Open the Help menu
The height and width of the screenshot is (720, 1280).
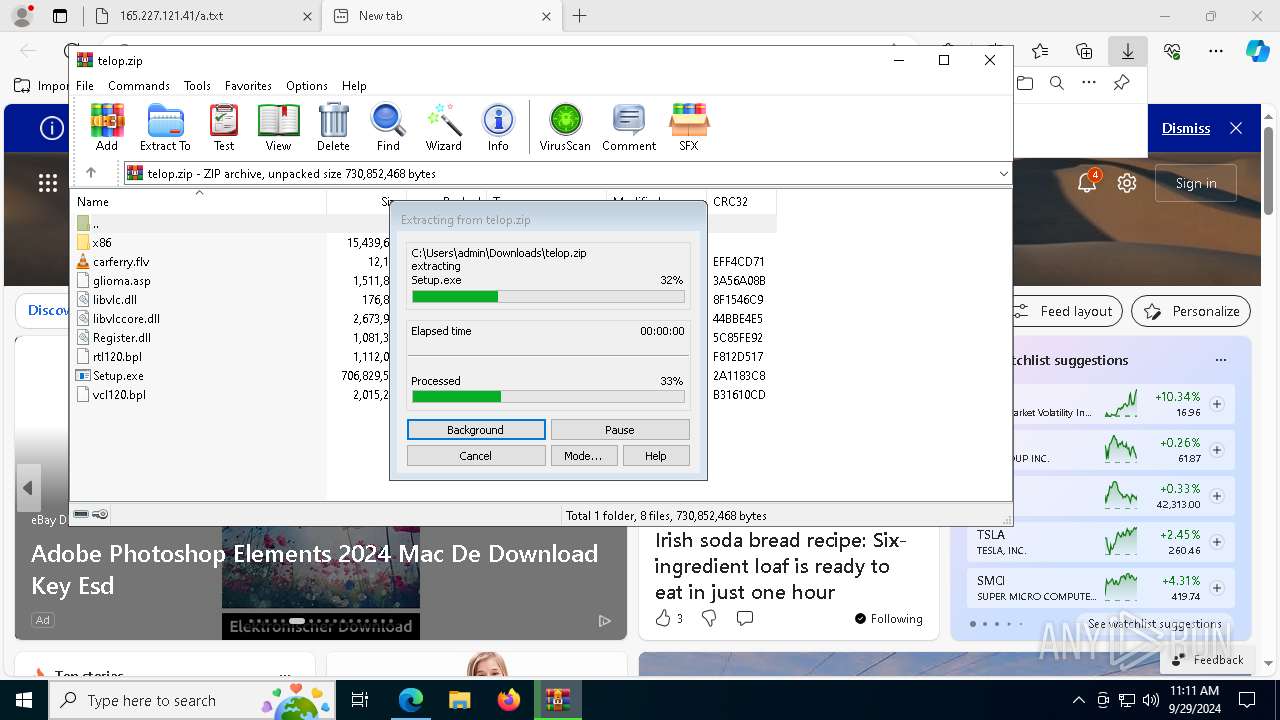(354, 86)
